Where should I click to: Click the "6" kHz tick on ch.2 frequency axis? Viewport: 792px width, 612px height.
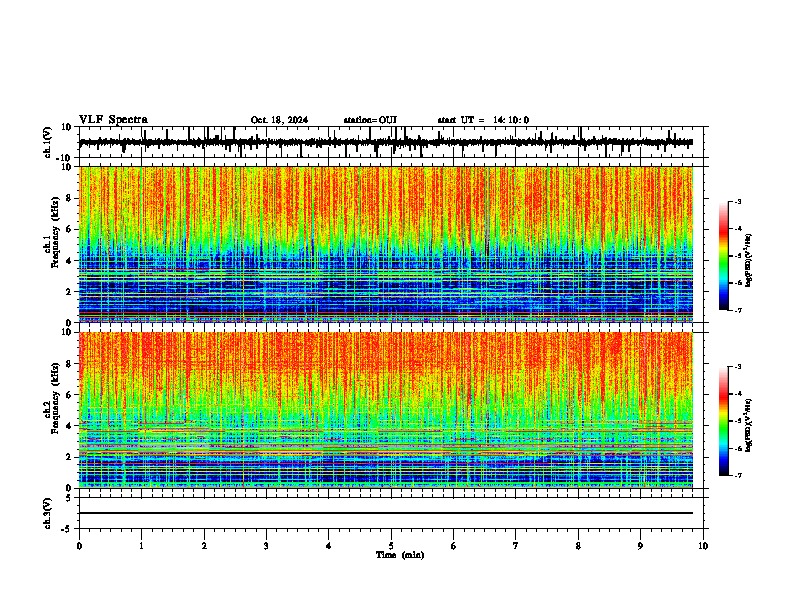pos(70,394)
